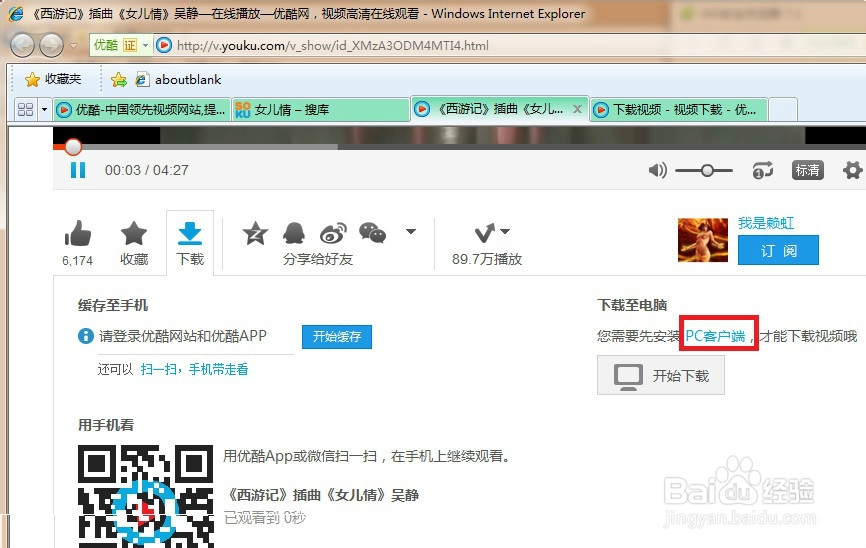Click 《西游记》插曲《女儿情》吴静 title text
This screenshot has width=866, height=548.
point(322,495)
